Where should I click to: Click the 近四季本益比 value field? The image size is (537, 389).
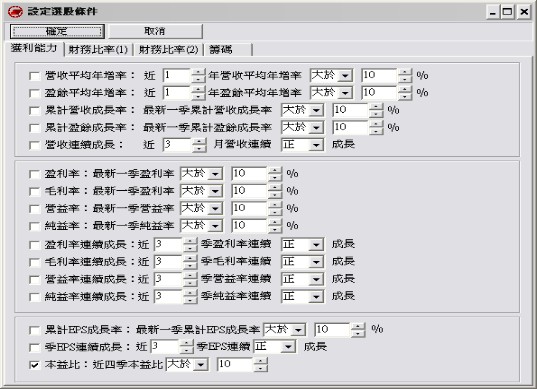pyautogui.click(x=235, y=365)
